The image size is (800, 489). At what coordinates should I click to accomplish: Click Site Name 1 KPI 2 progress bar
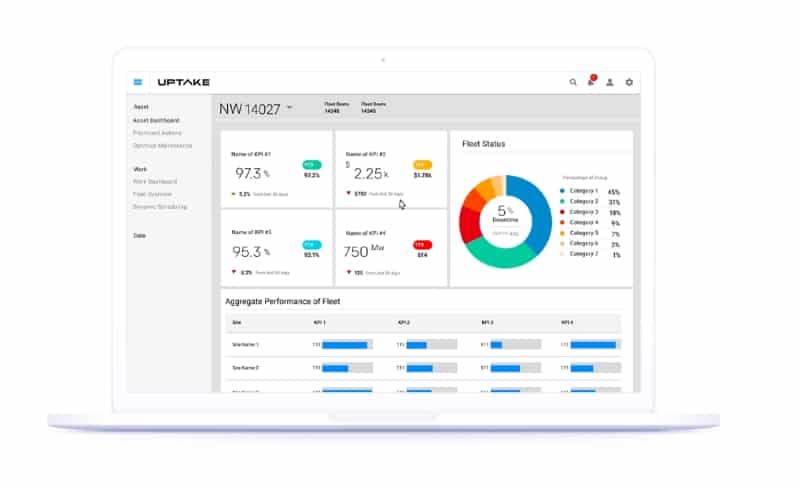[432, 345]
